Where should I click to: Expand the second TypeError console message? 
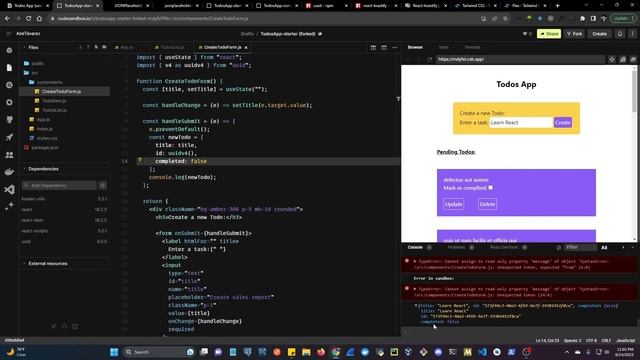[x=415, y=289]
